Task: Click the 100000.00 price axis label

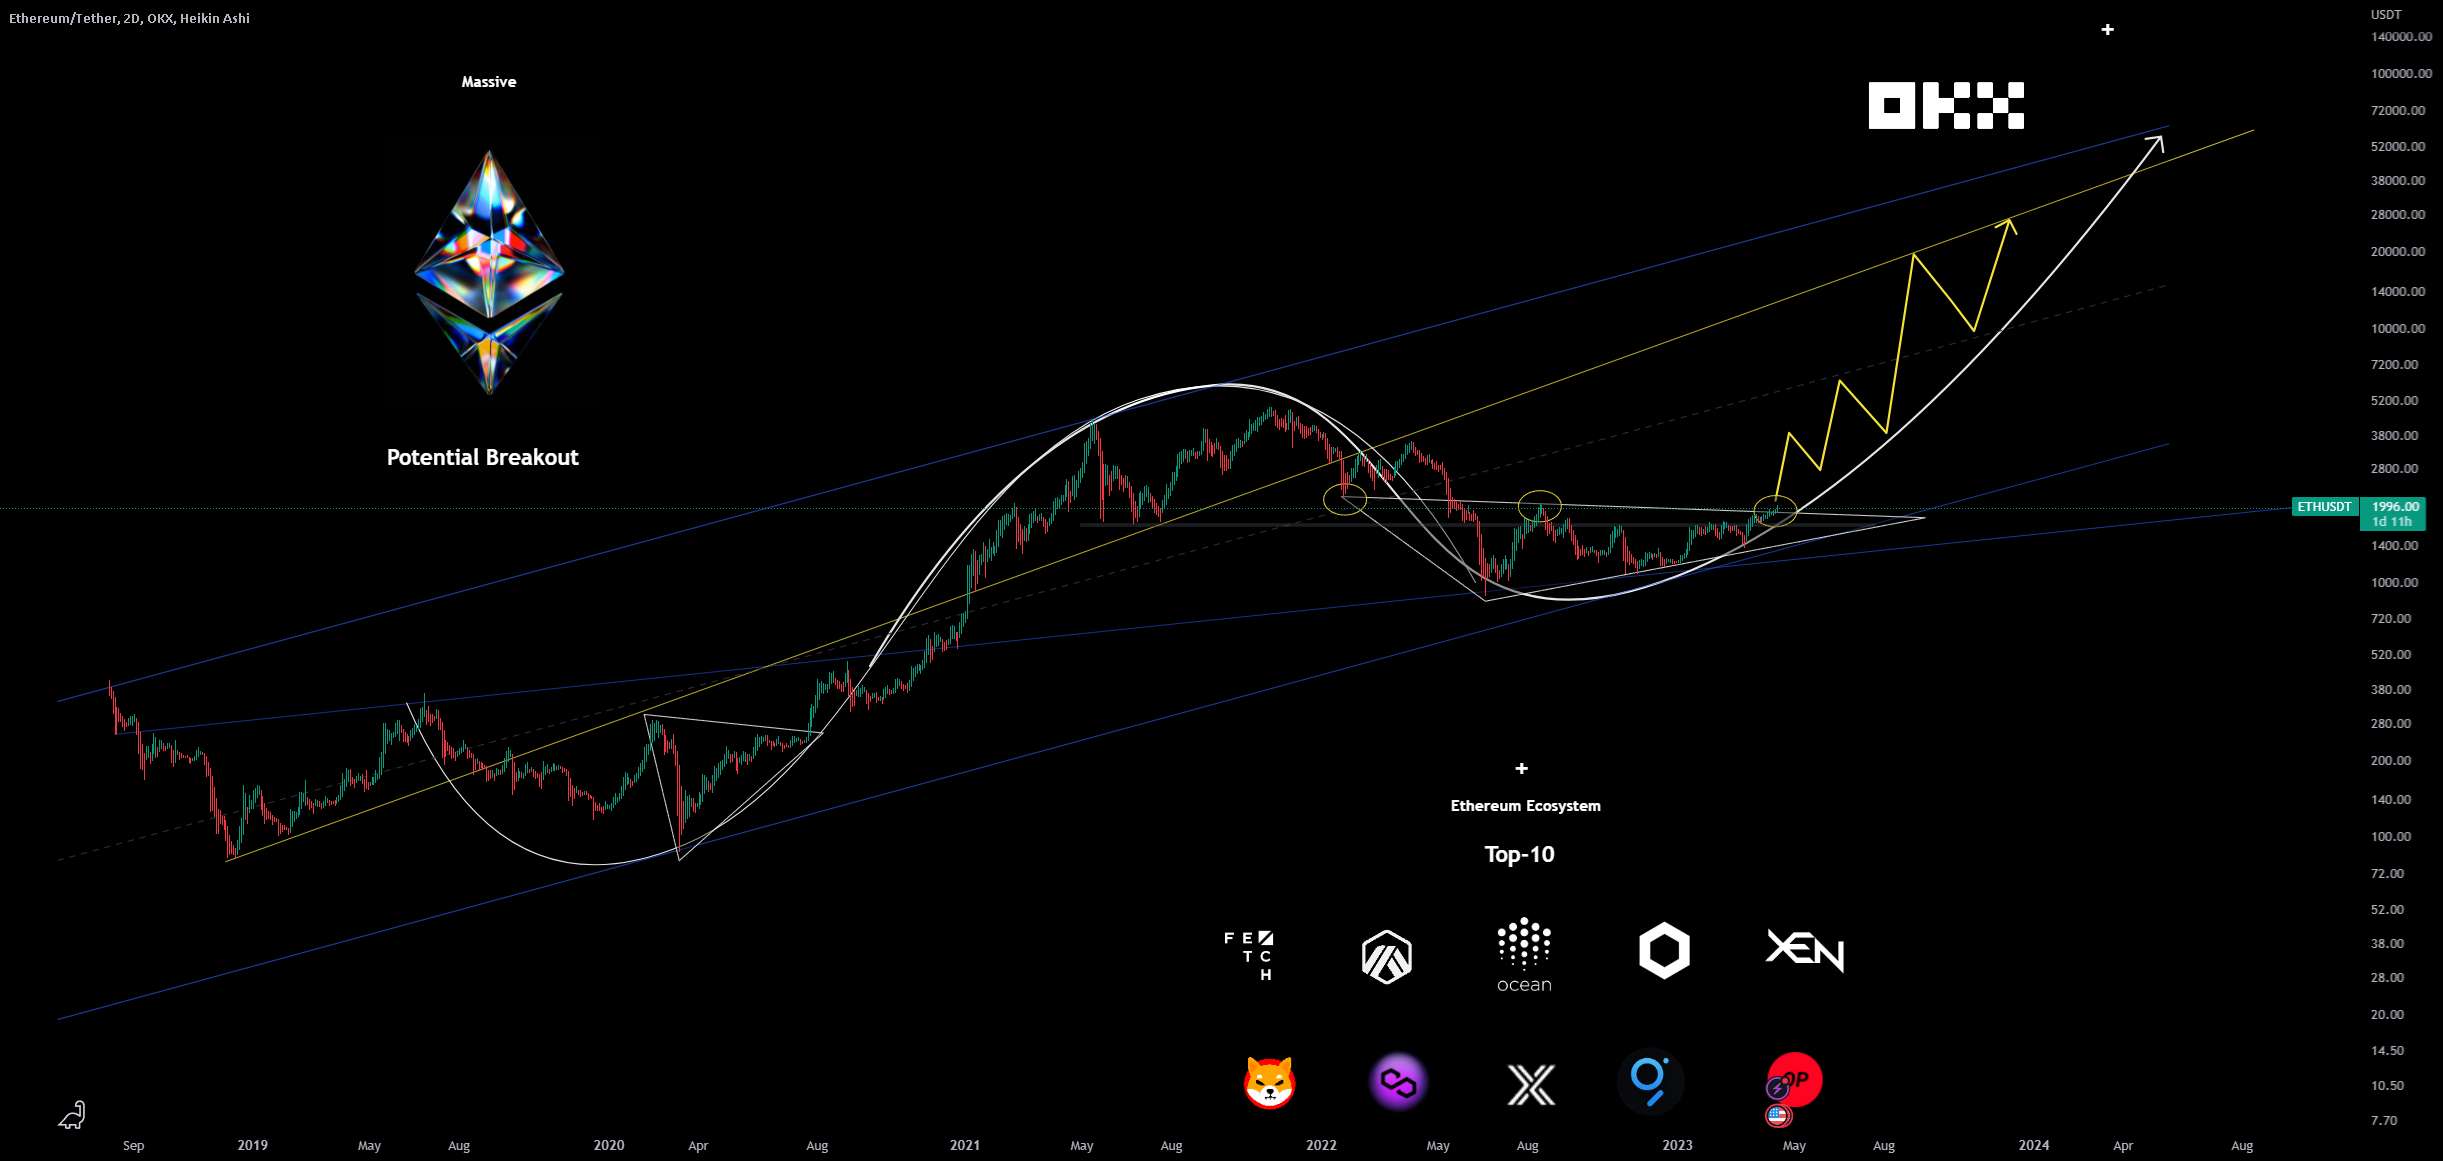Action: click(x=2401, y=74)
